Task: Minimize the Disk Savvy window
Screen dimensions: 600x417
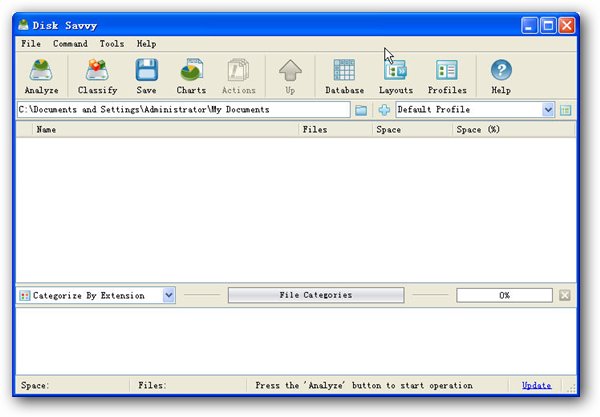Action: click(529, 26)
